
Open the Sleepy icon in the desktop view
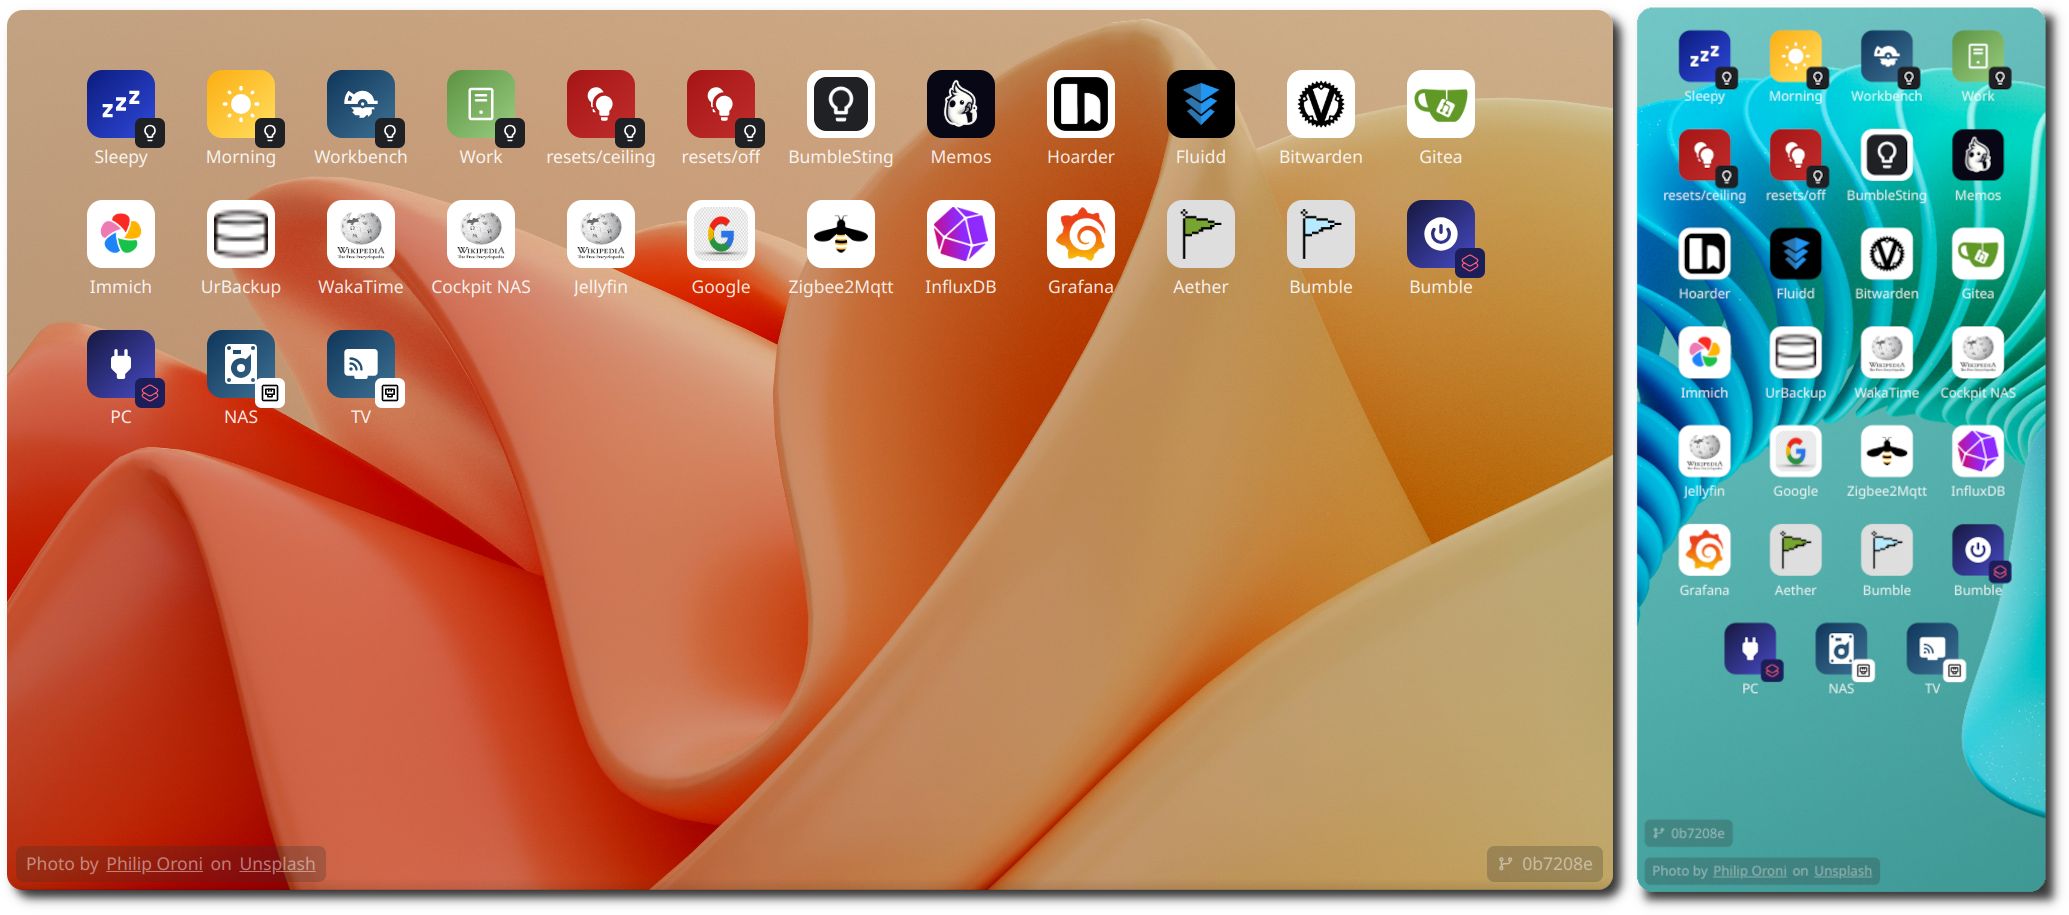click(121, 104)
